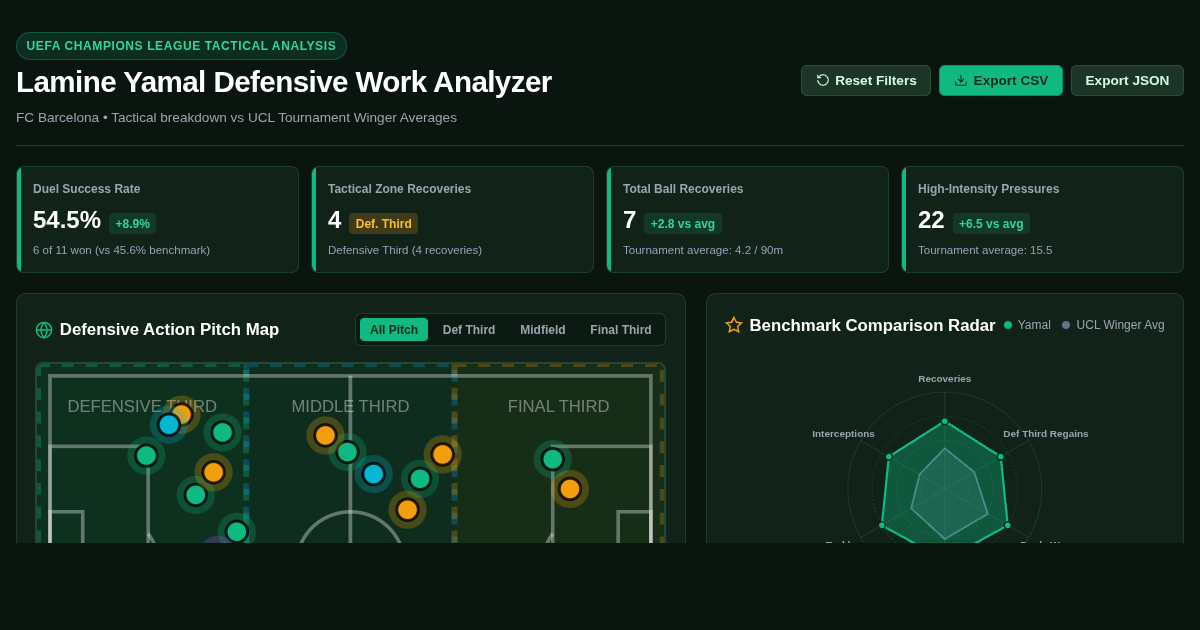Click "Defensive Third (4 recoveries)" note
Viewport: 1200px width, 630px height.
point(405,250)
